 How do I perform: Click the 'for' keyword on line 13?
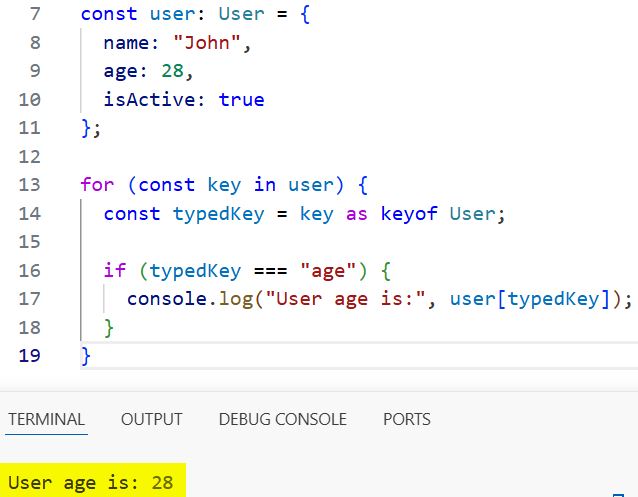(97, 185)
